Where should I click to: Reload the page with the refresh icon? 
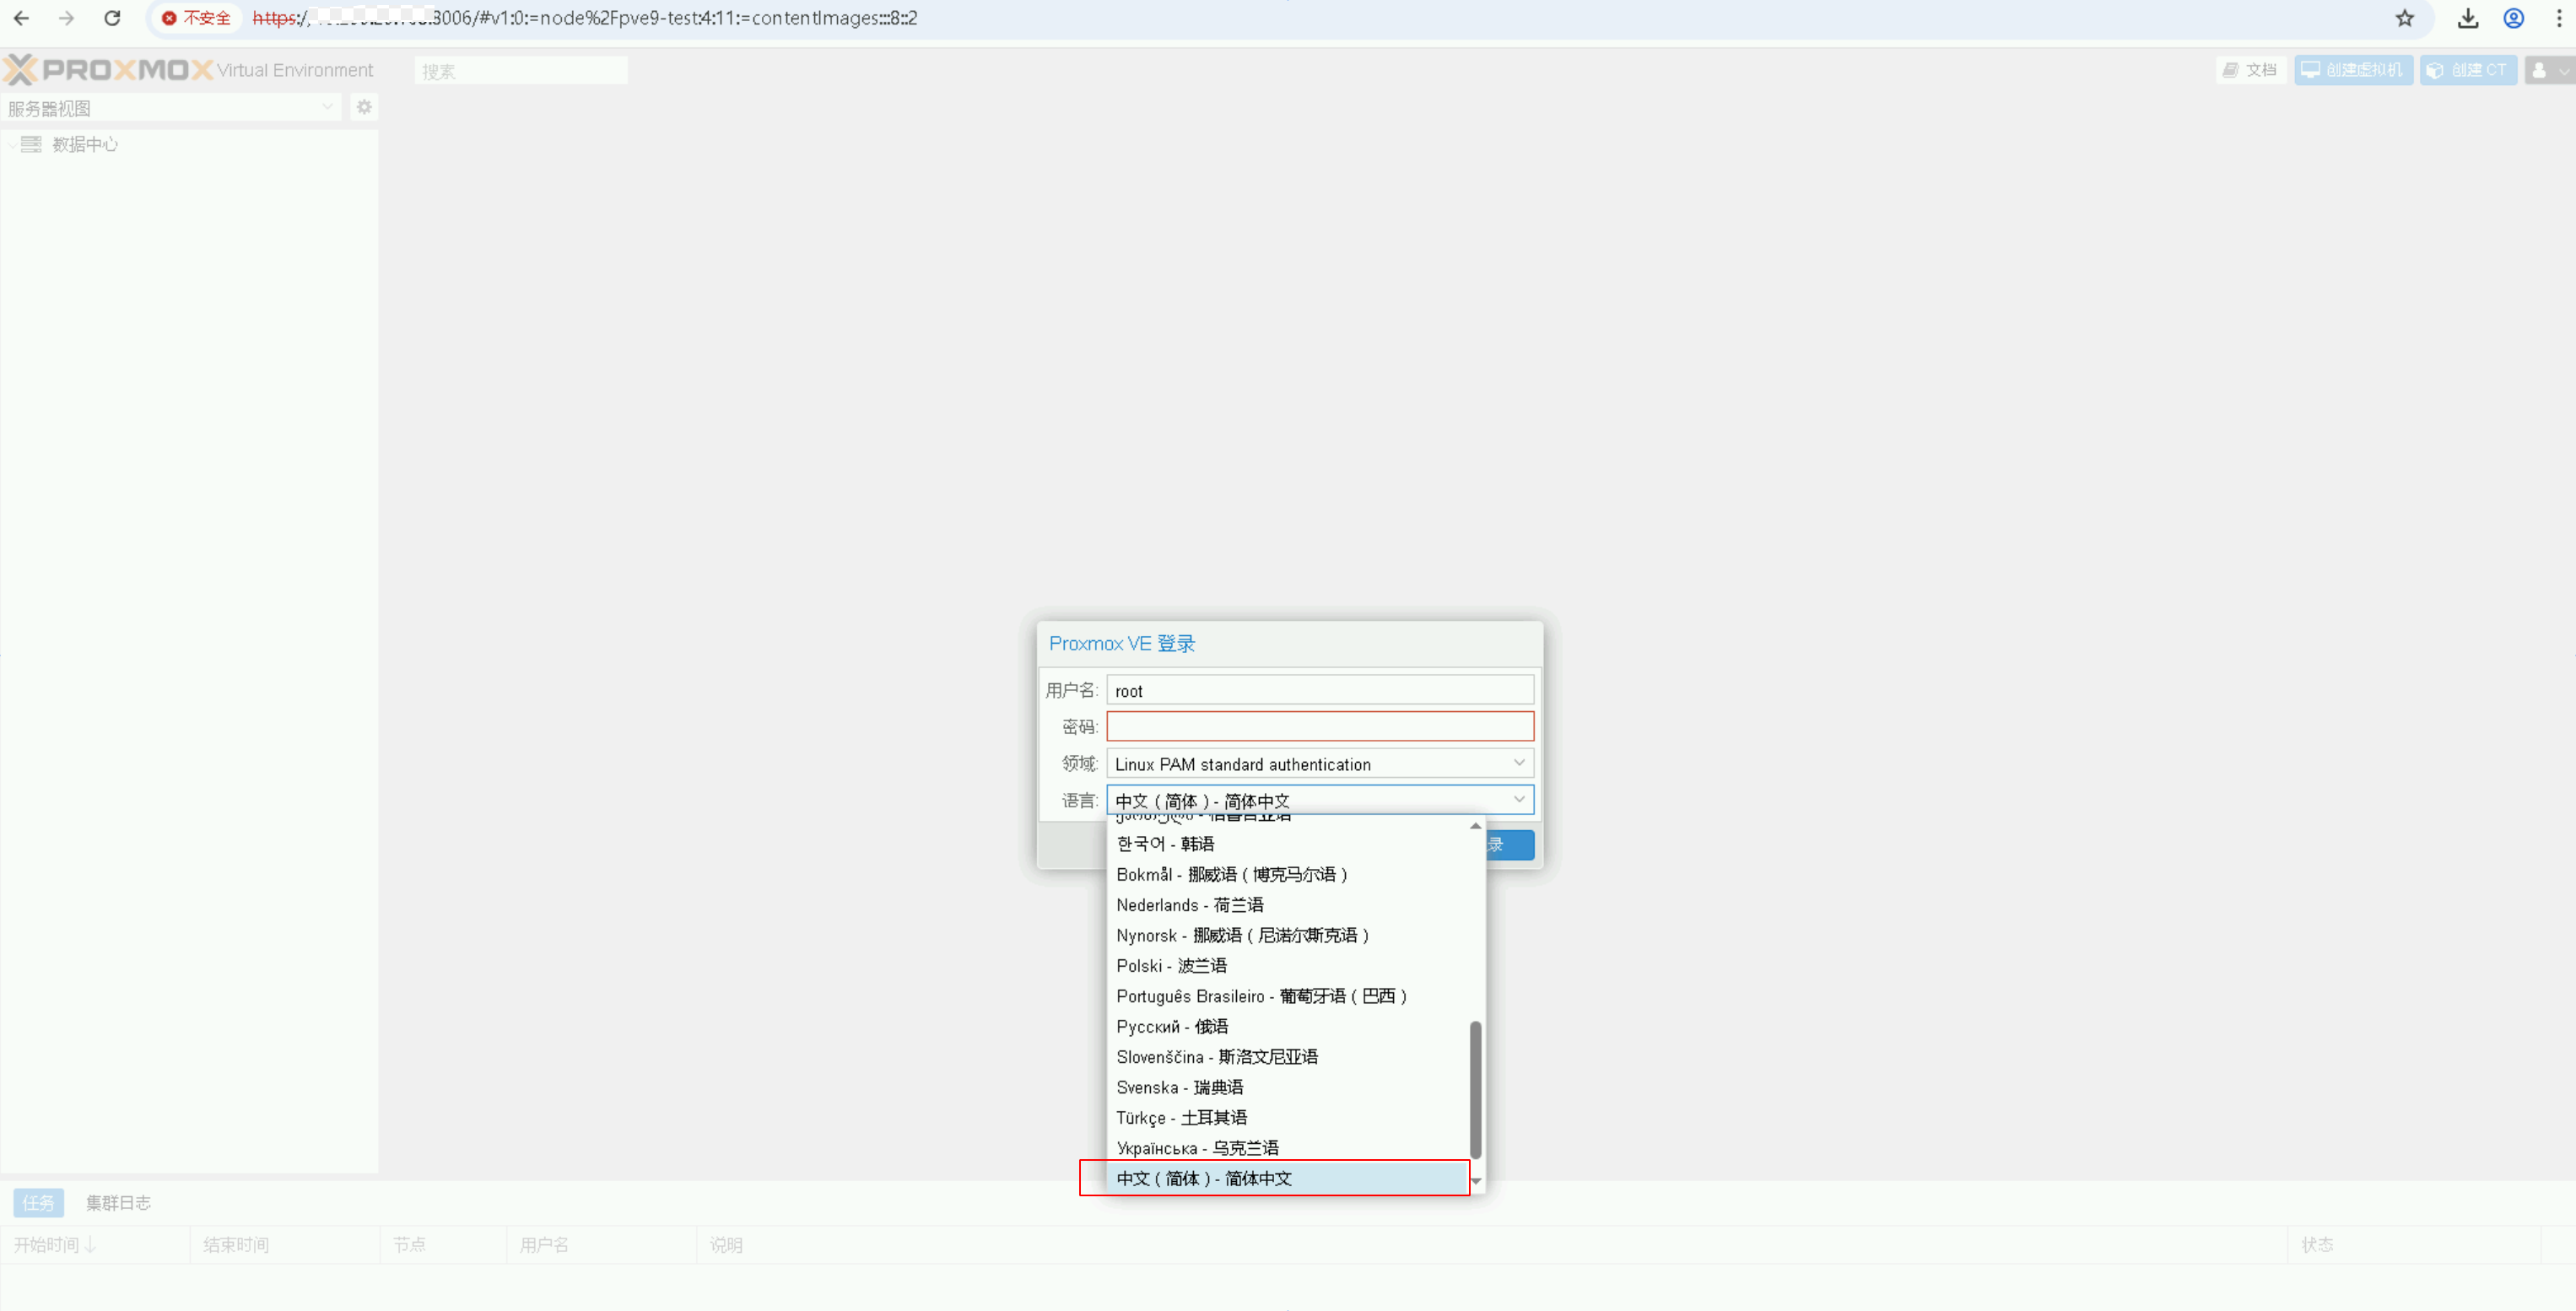point(112,18)
